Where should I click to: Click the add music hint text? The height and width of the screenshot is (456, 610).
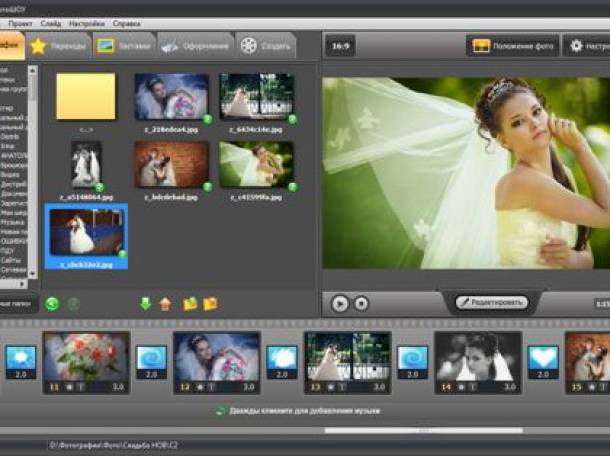pyautogui.click(x=304, y=411)
